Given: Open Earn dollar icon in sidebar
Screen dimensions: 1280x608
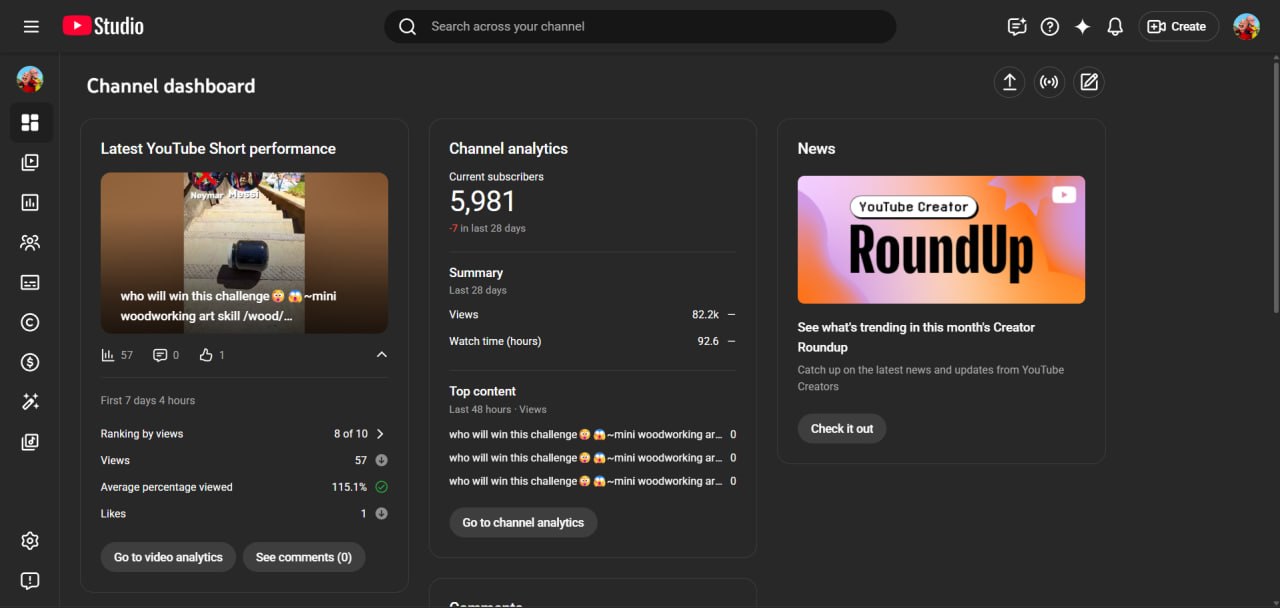Looking at the screenshot, I should click(30, 362).
